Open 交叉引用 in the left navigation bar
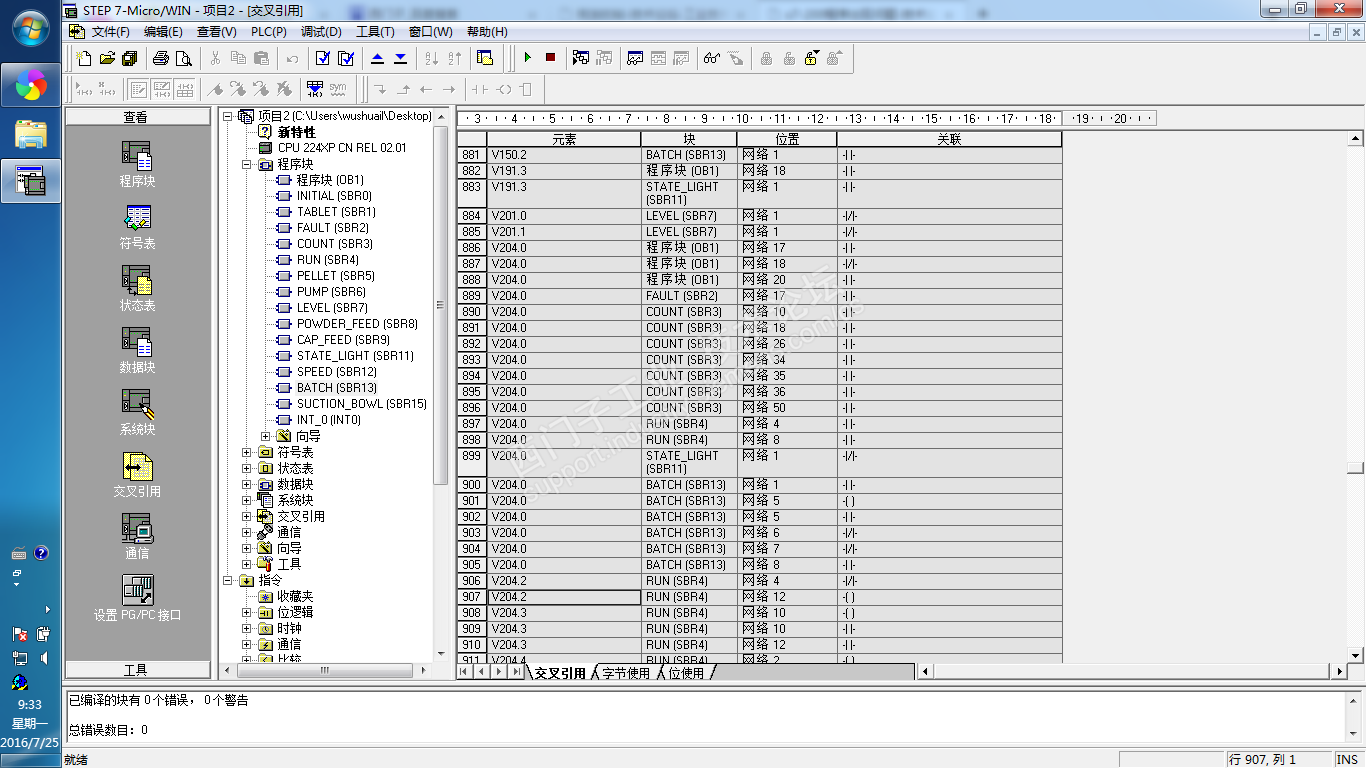 (137, 475)
